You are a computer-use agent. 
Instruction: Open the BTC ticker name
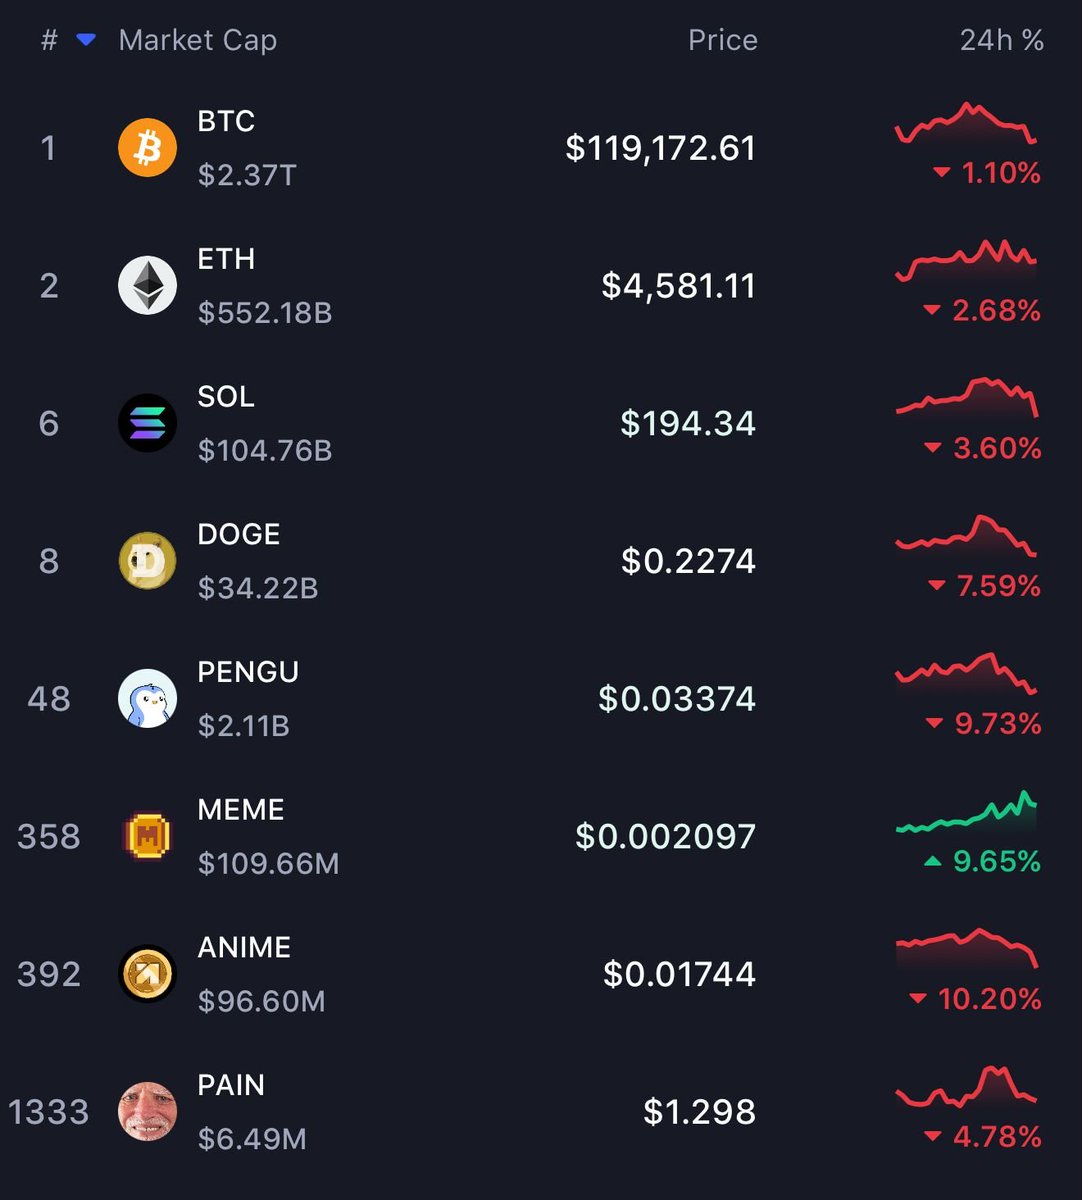(x=226, y=121)
